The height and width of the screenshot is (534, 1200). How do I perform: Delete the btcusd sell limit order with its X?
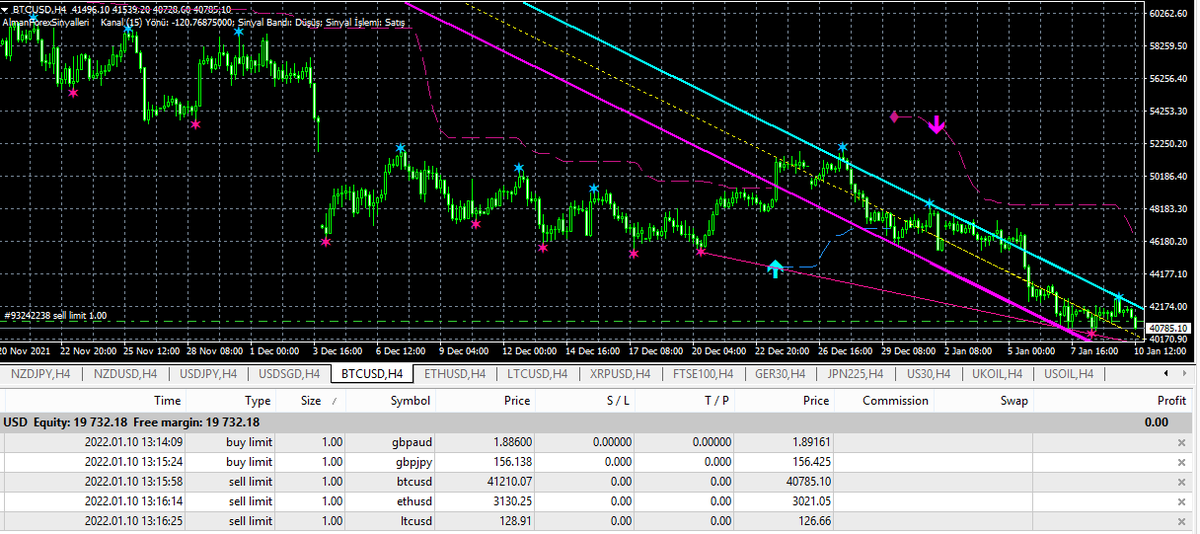1182,481
